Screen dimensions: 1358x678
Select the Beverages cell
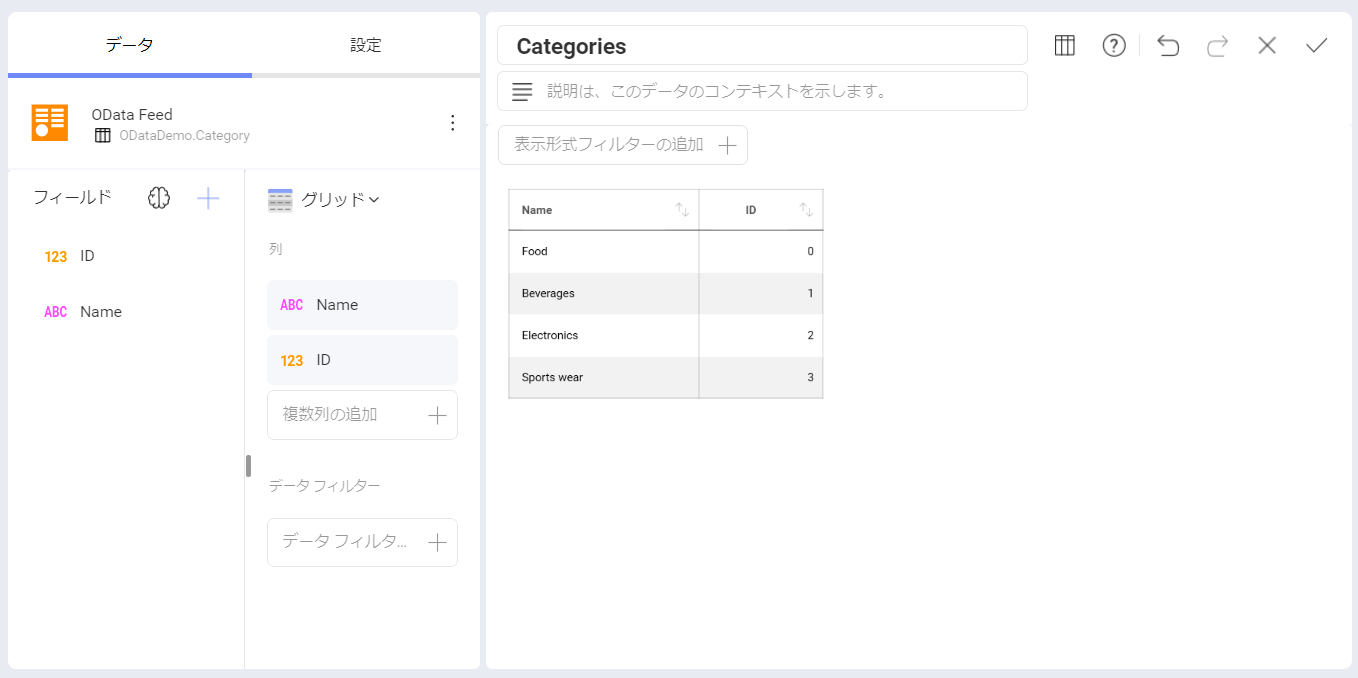[x=603, y=294]
